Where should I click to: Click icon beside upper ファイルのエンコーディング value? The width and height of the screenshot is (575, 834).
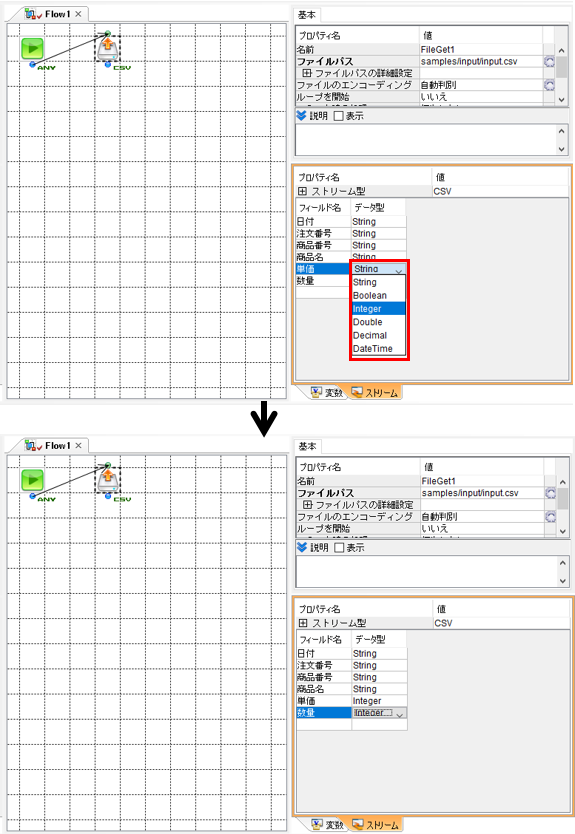point(549,85)
